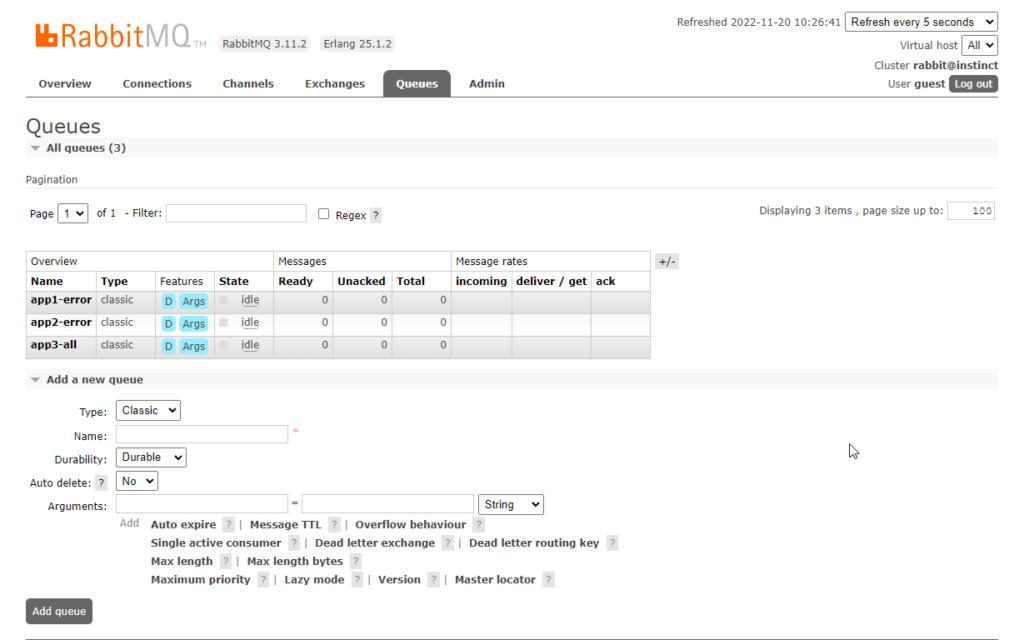1024x640 pixels.
Task: Open the Admin tab
Action: coord(486,83)
